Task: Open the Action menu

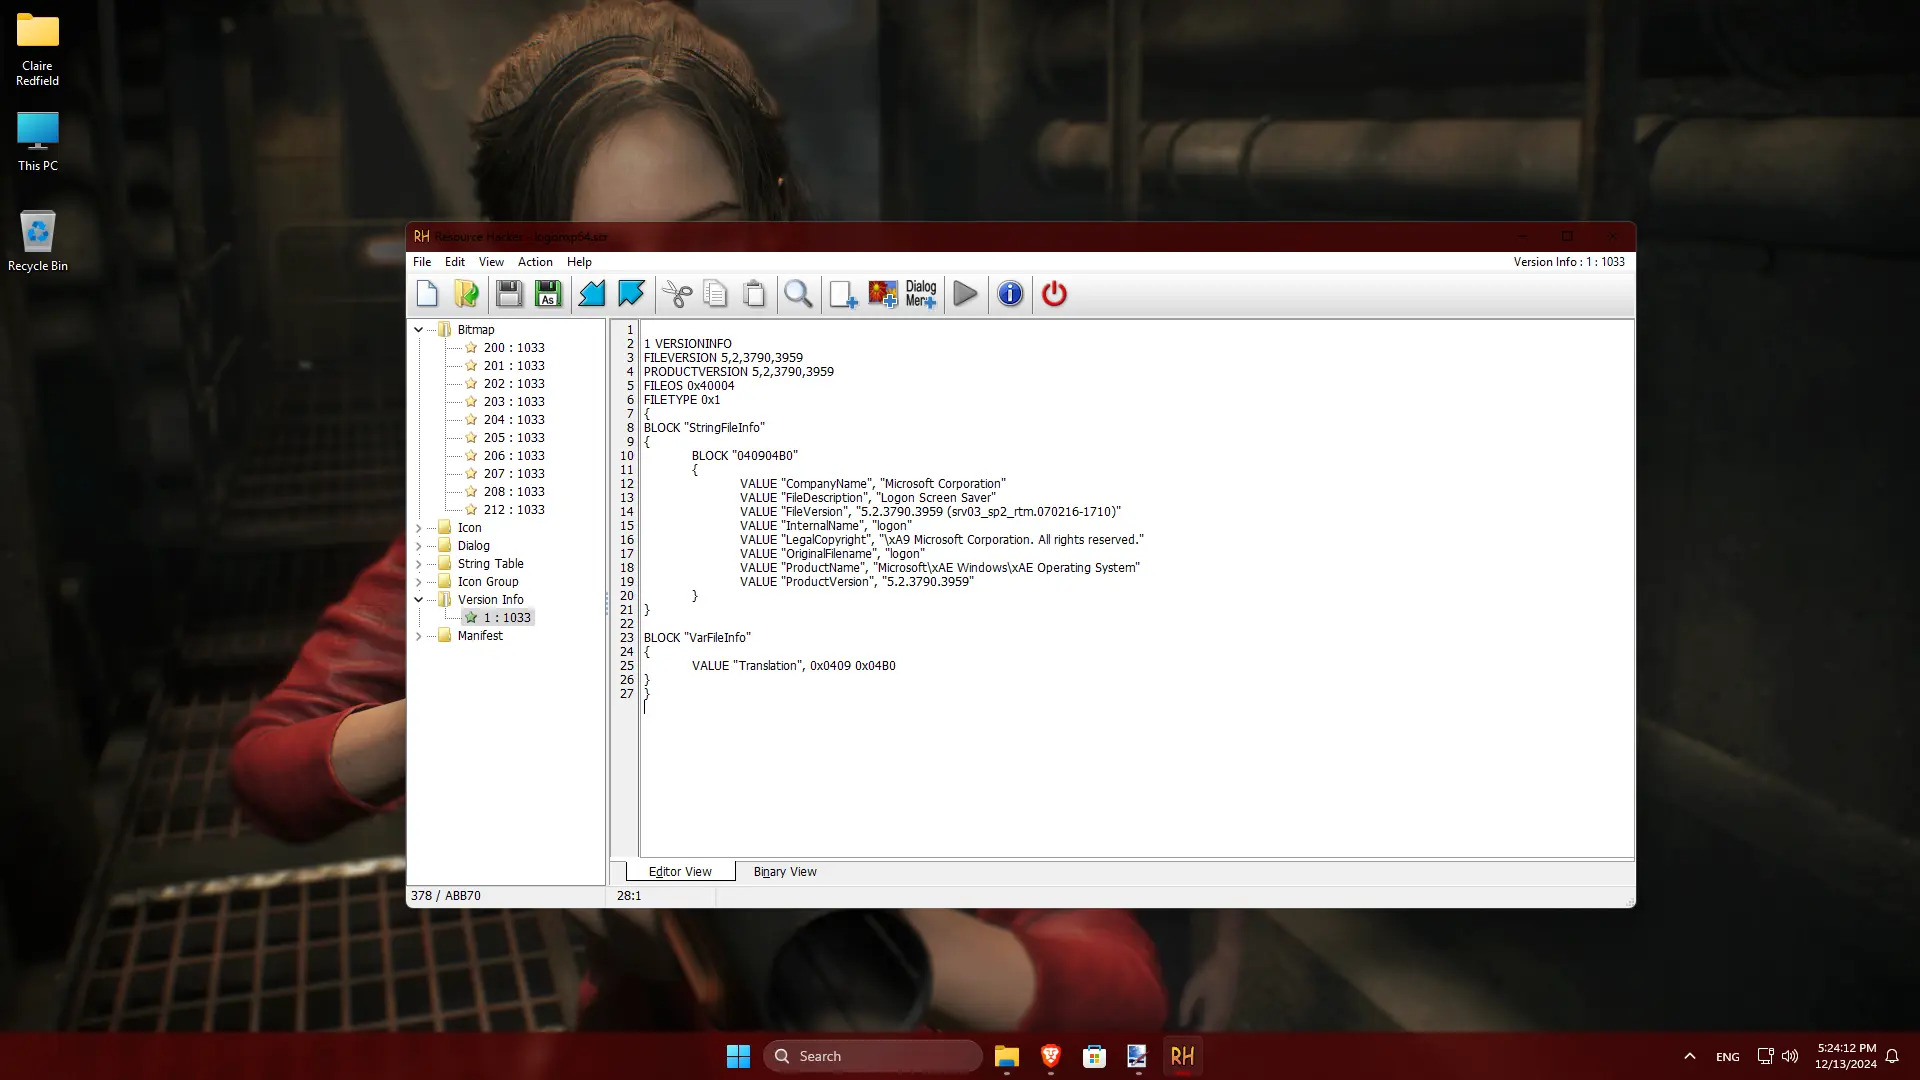Action: tap(535, 262)
